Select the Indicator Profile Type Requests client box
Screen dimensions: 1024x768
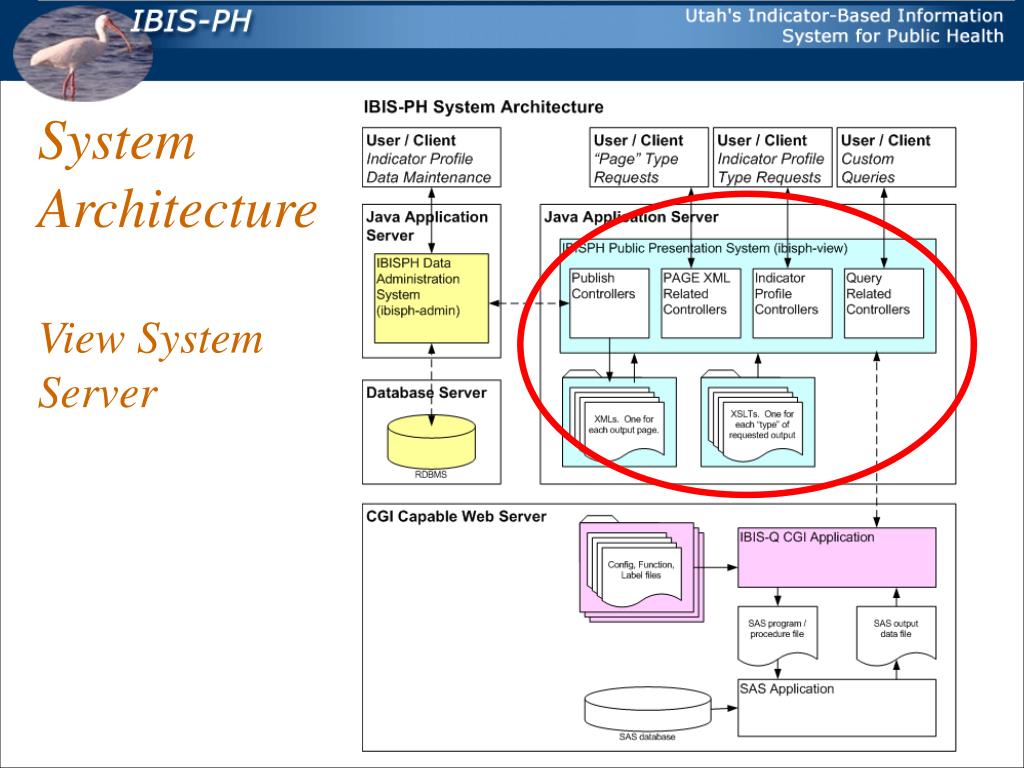(773, 157)
